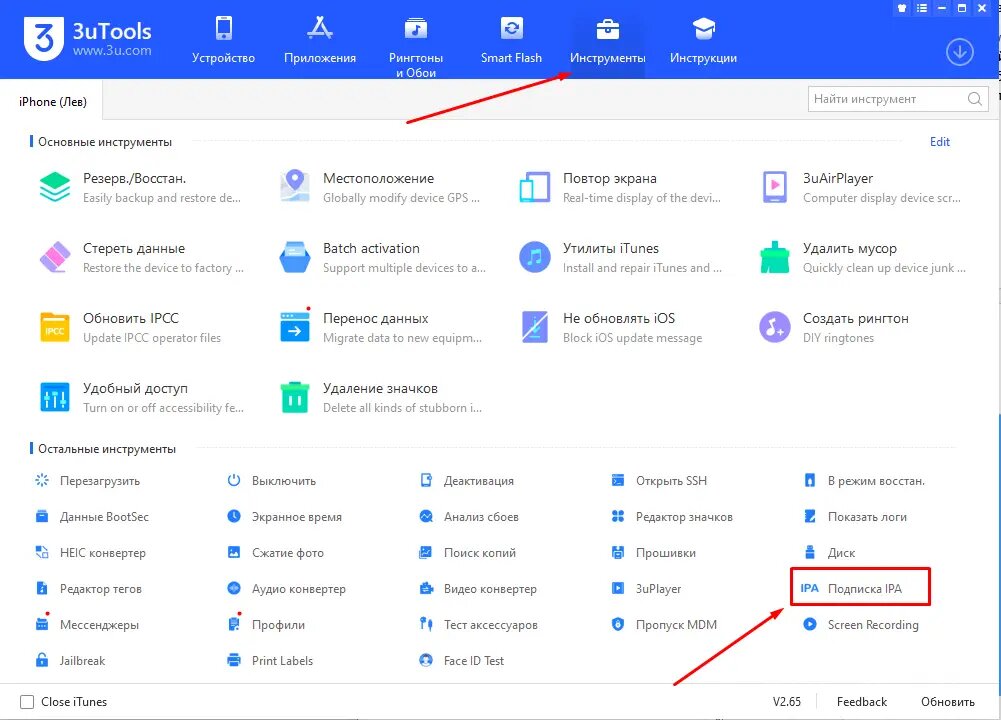Click the Edit link
The width and height of the screenshot is (1001, 720).
(x=940, y=142)
